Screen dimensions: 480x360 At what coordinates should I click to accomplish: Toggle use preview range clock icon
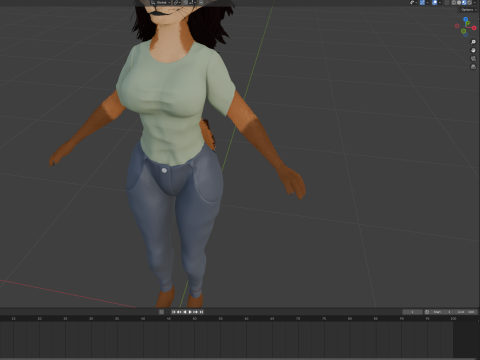[x=427, y=312]
